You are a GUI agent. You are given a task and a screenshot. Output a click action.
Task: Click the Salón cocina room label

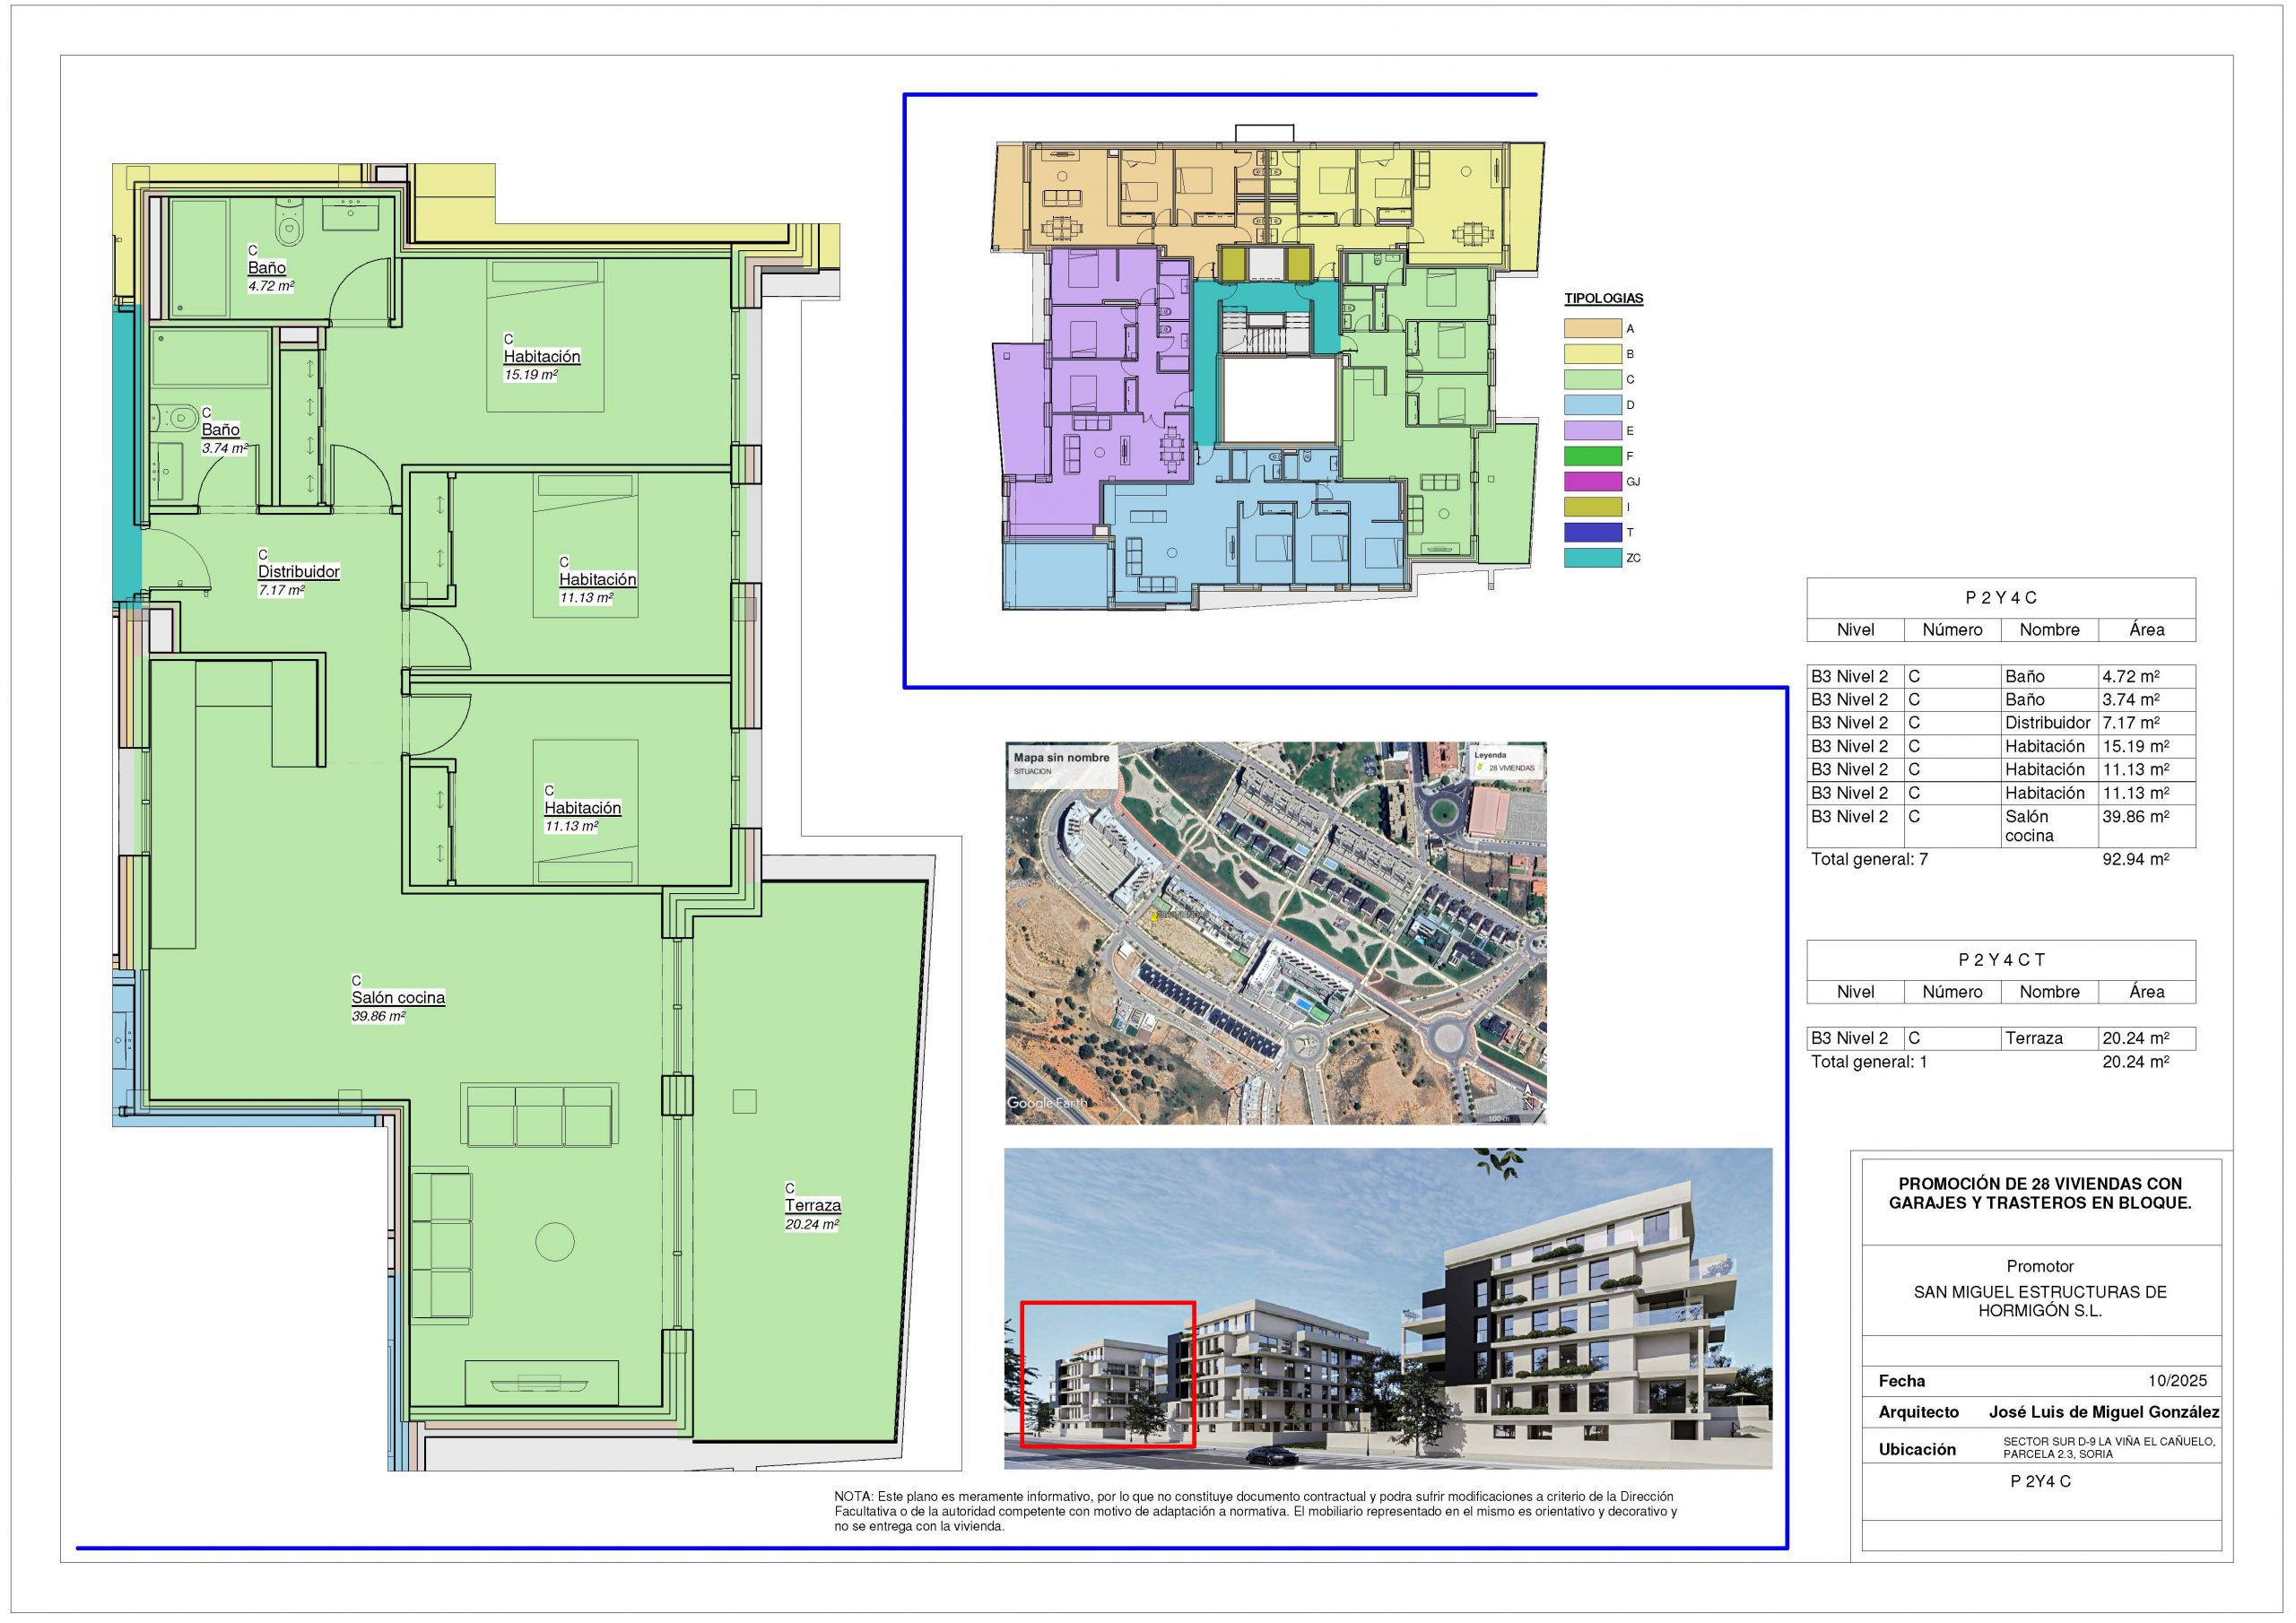pos(397,998)
